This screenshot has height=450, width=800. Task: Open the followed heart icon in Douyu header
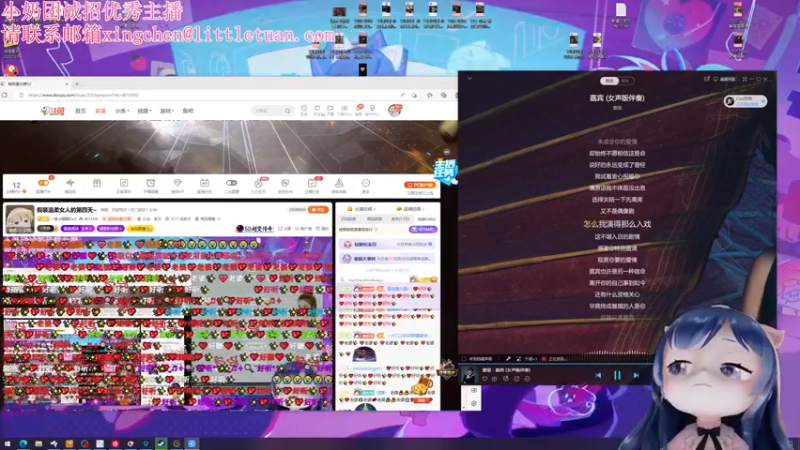pos(317,109)
